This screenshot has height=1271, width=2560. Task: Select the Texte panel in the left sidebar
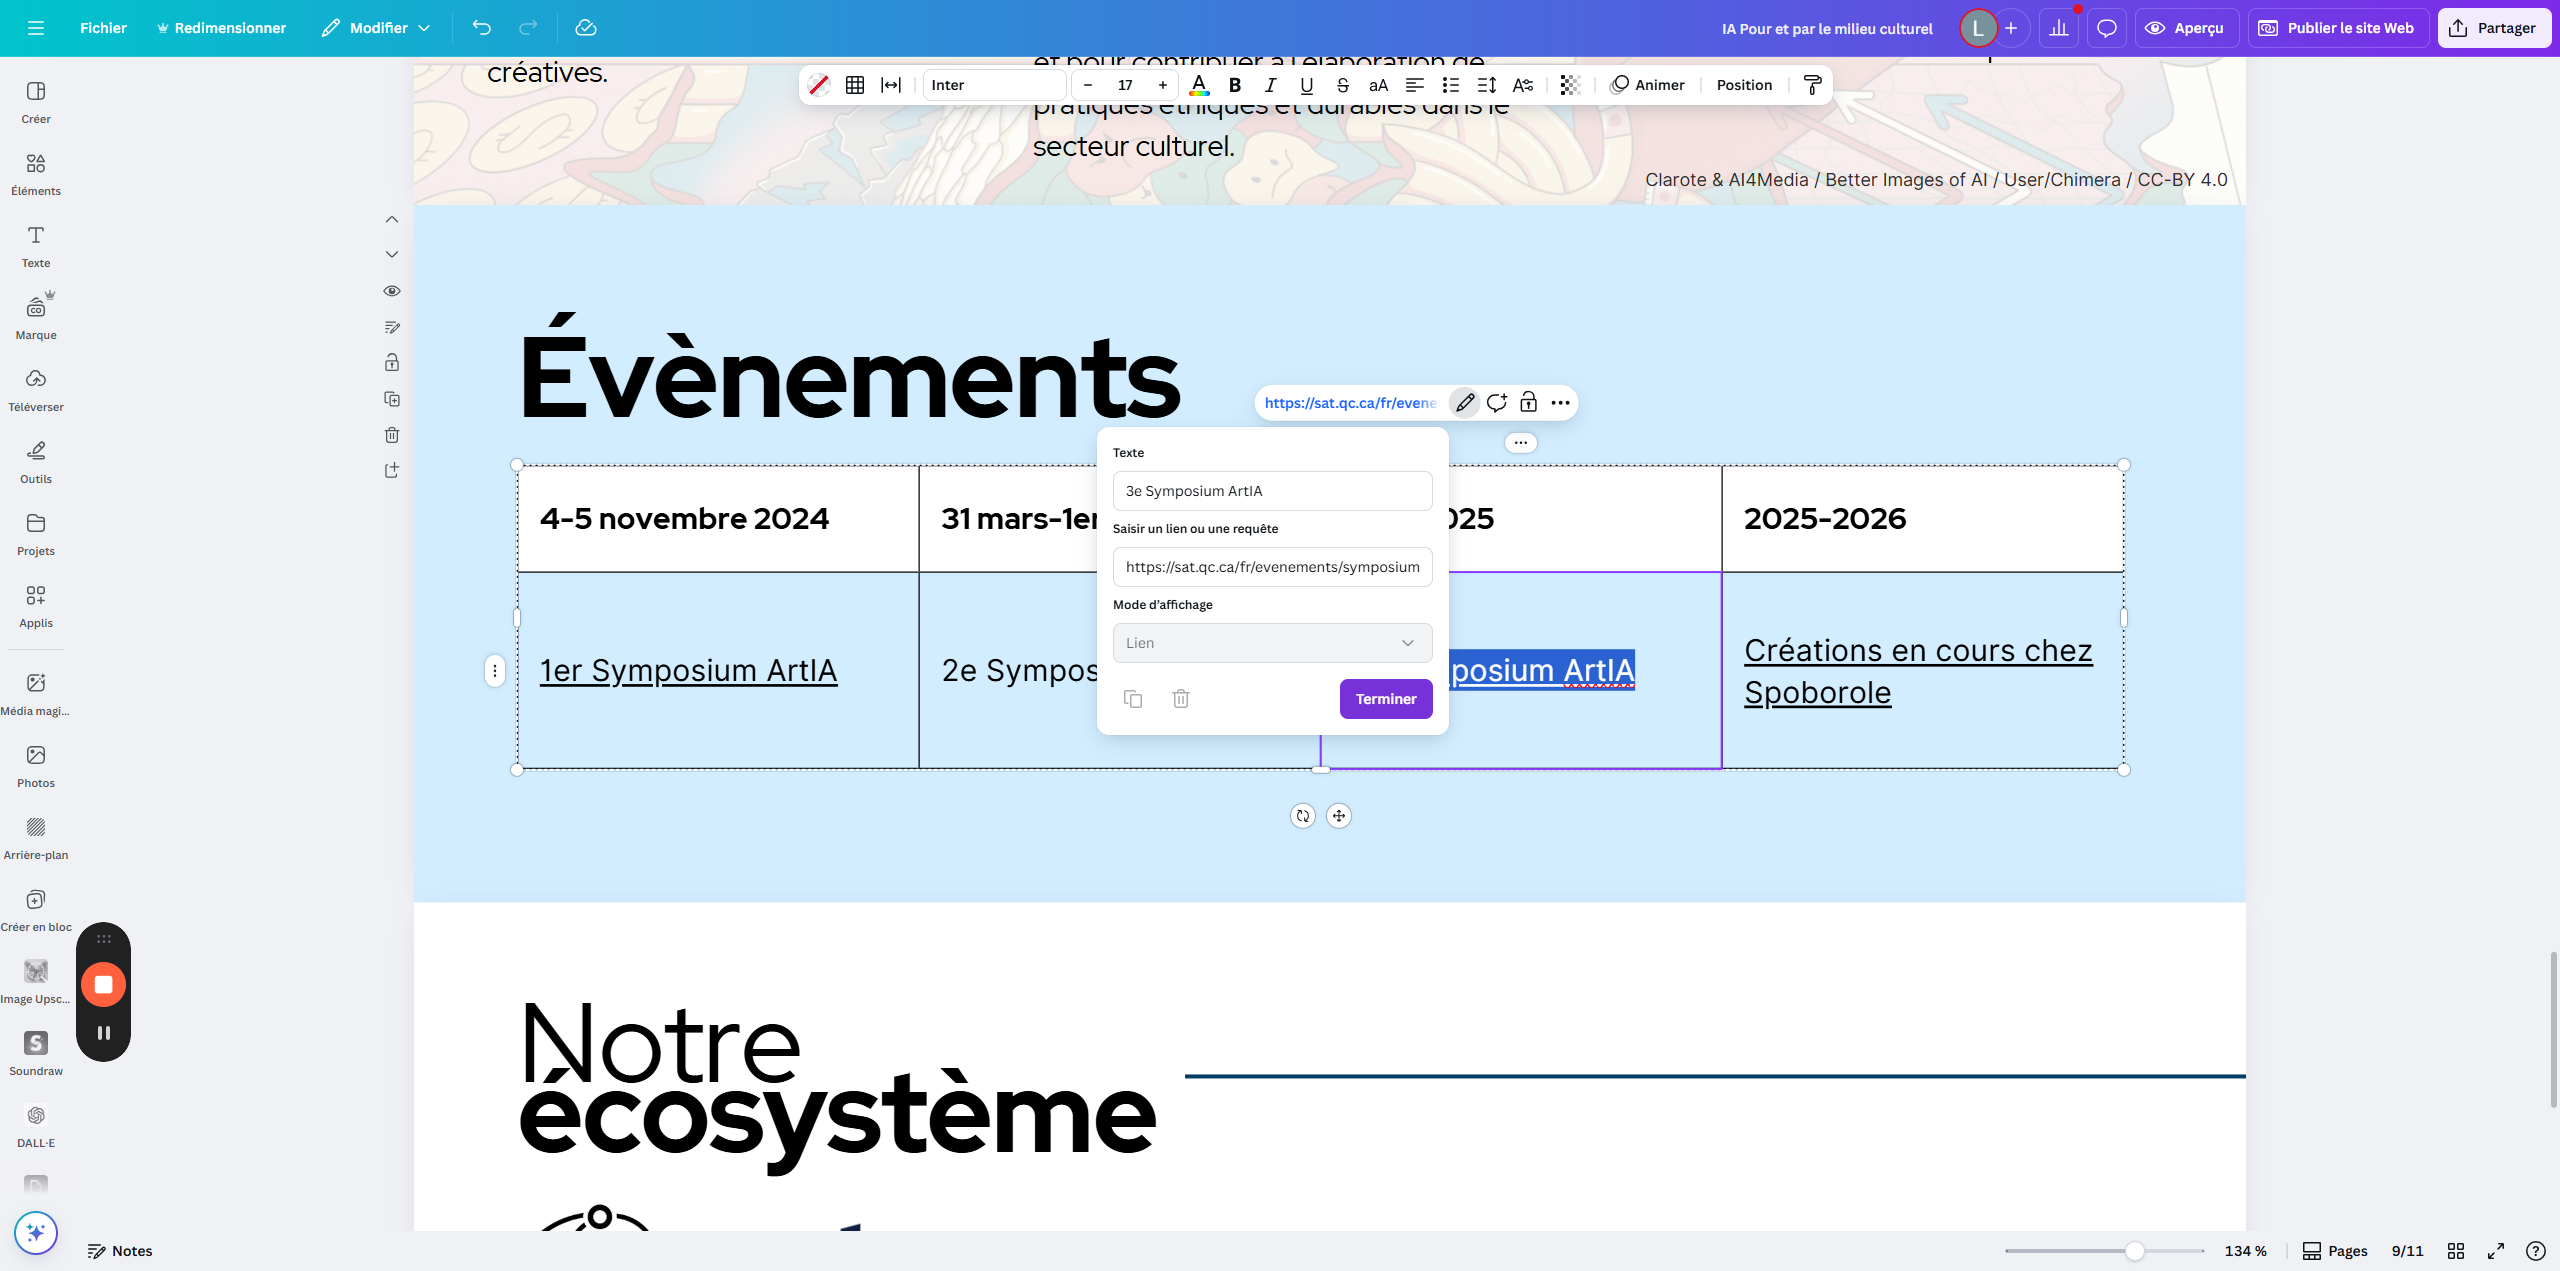(35, 245)
